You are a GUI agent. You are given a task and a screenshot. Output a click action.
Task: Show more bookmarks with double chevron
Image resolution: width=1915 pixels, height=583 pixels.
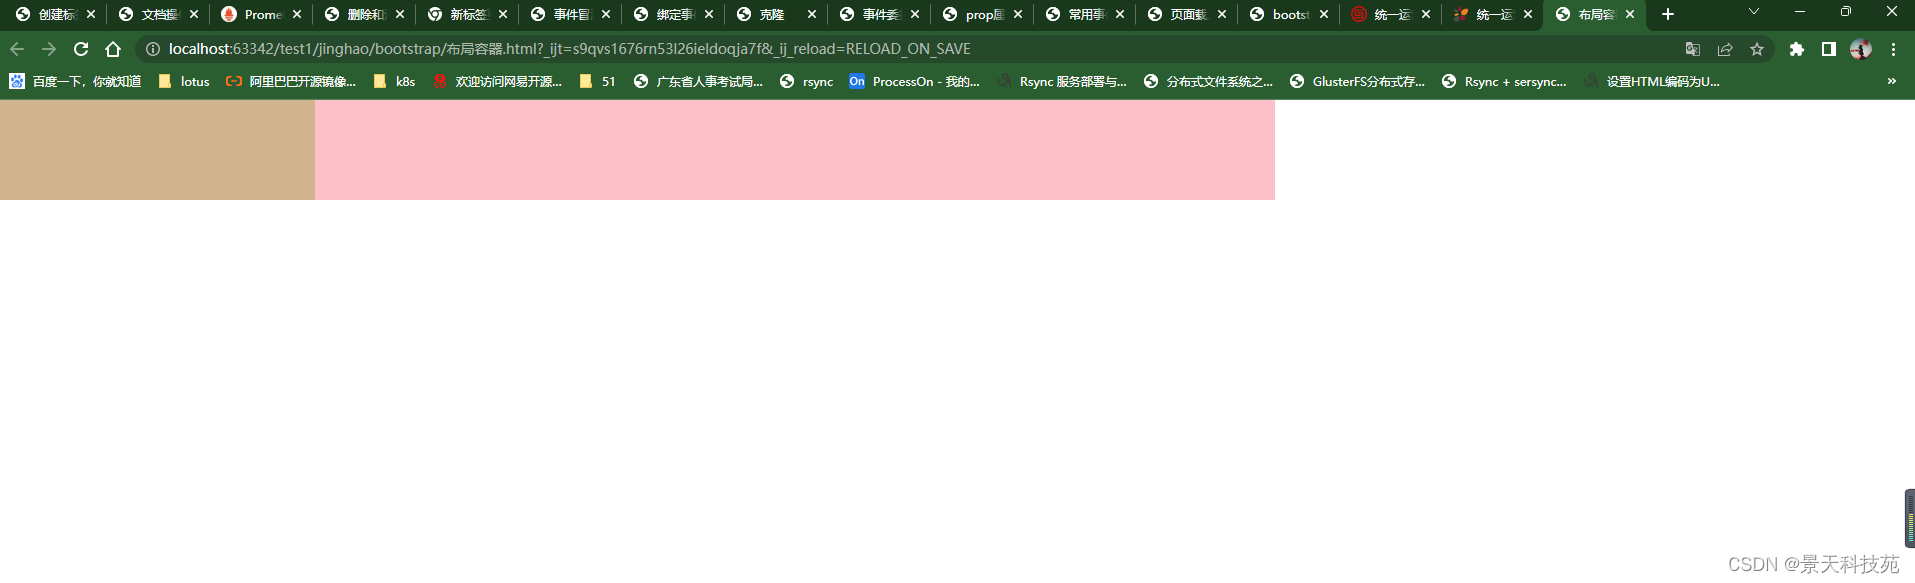pos(1892,81)
